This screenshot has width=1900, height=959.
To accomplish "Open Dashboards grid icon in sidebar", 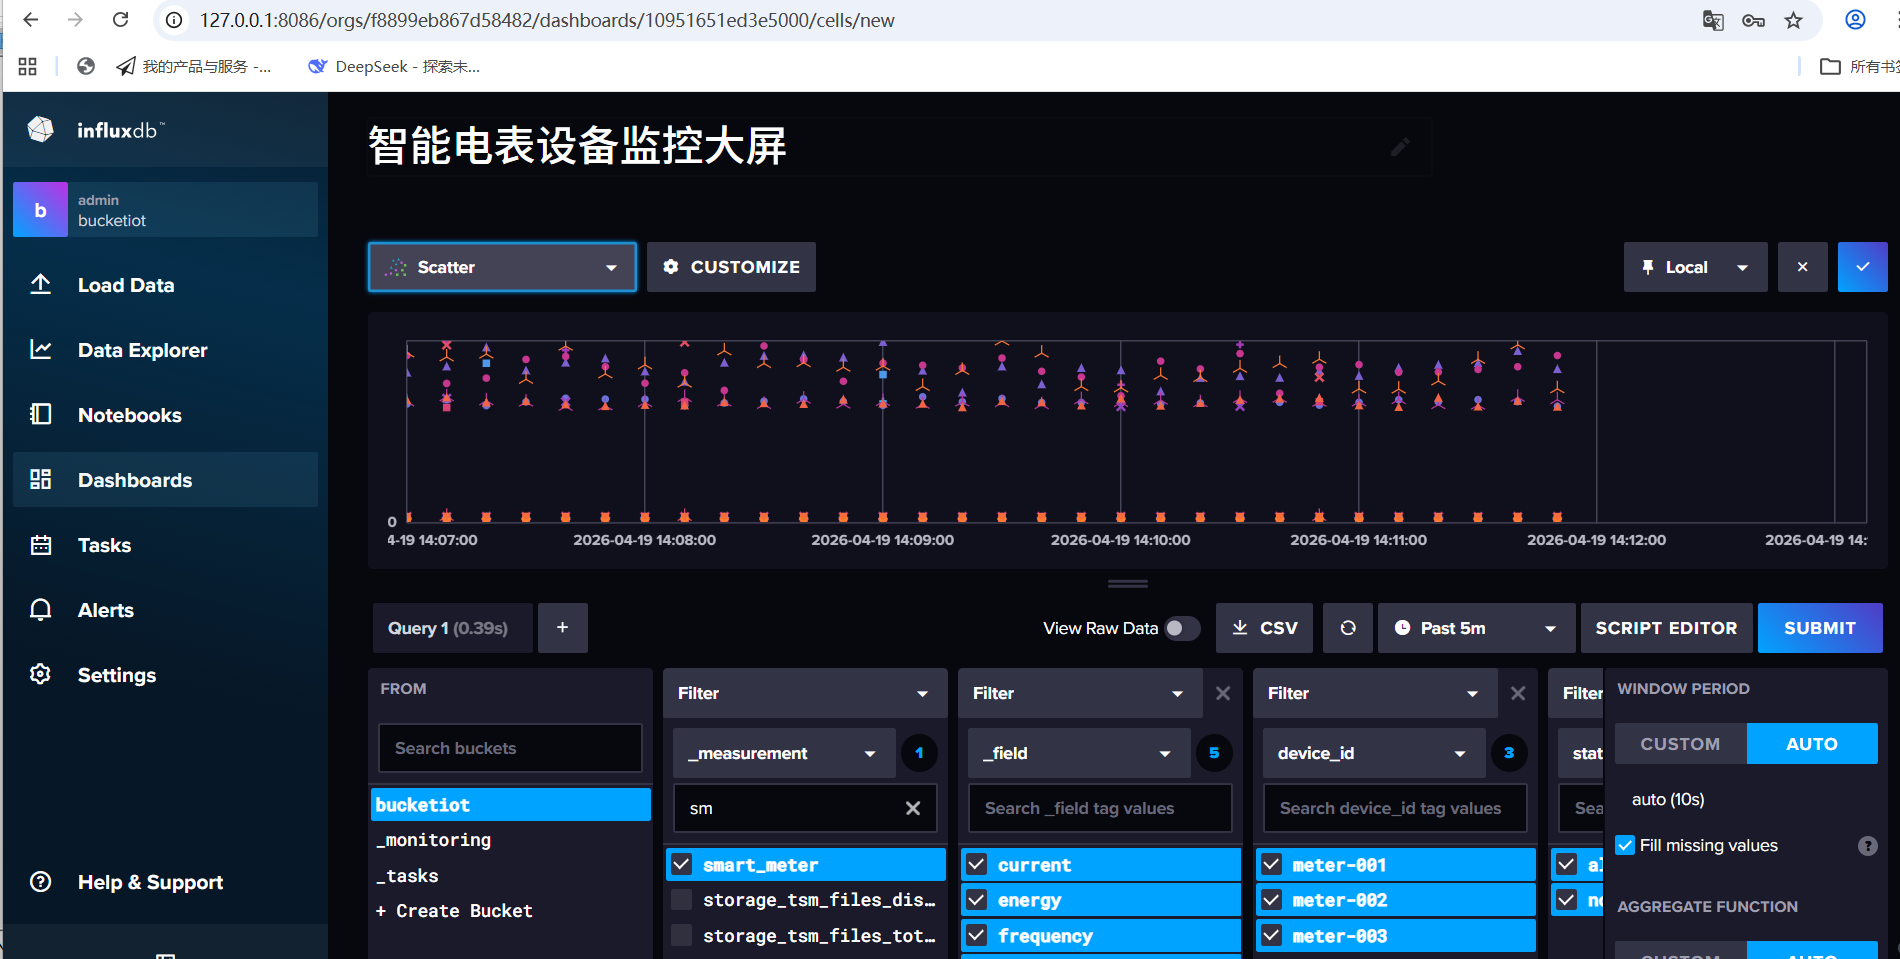I will tap(41, 479).
